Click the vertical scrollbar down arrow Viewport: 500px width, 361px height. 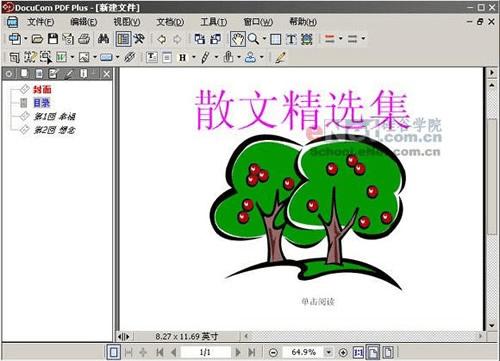[x=492, y=326]
